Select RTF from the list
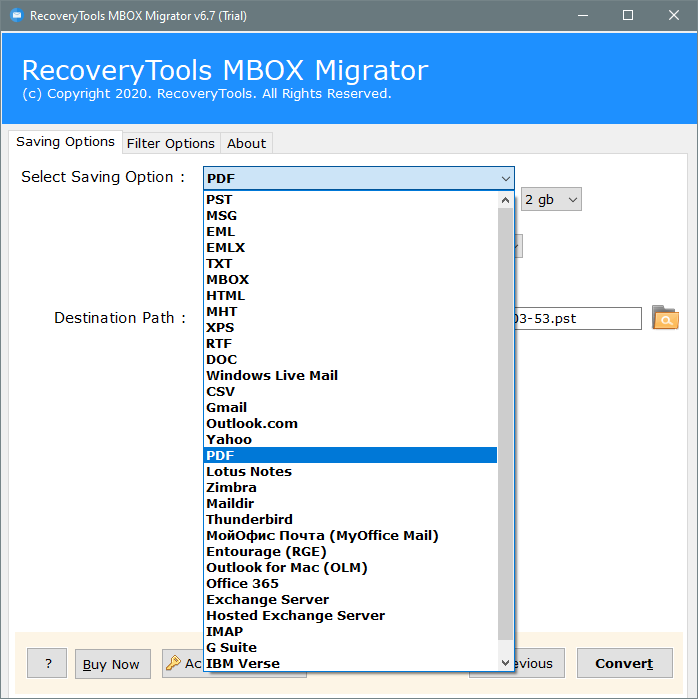The width and height of the screenshot is (698, 699). click(351, 344)
